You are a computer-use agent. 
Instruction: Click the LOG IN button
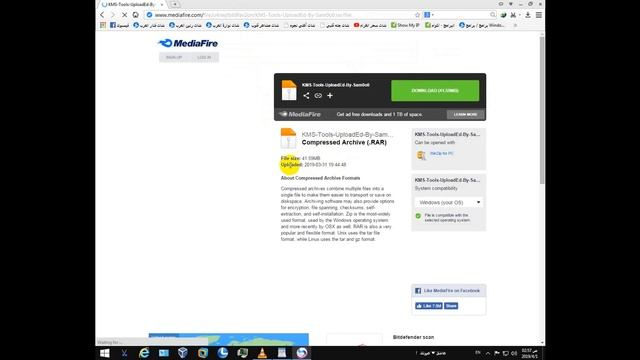click(x=204, y=58)
